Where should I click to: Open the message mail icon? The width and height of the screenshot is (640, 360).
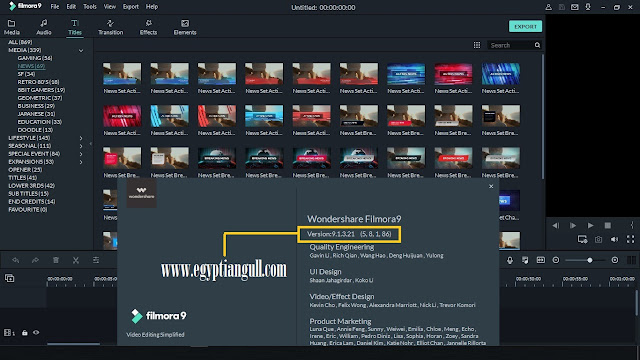coord(575,7)
